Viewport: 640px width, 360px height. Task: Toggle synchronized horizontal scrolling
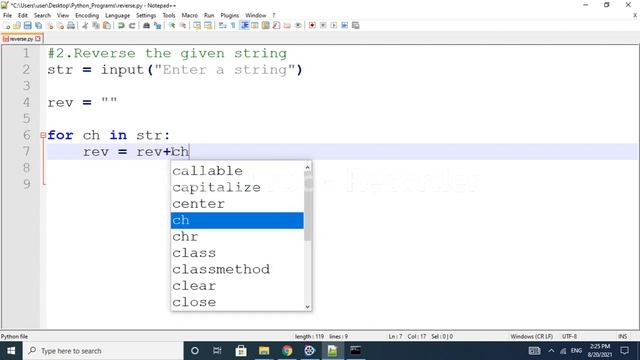(x=208, y=25)
